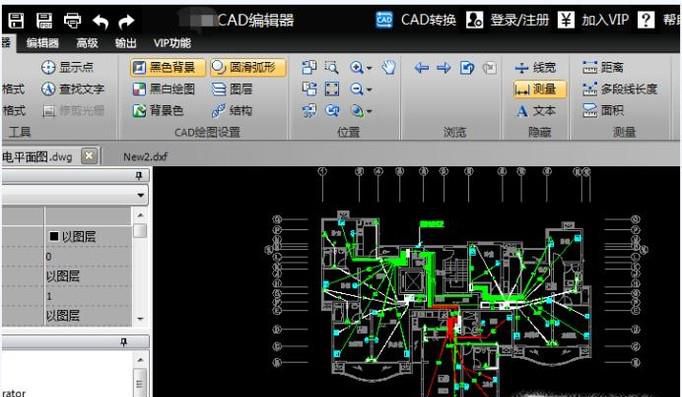
Task: Switch to New2.dxf document tab
Action: (145, 157)
